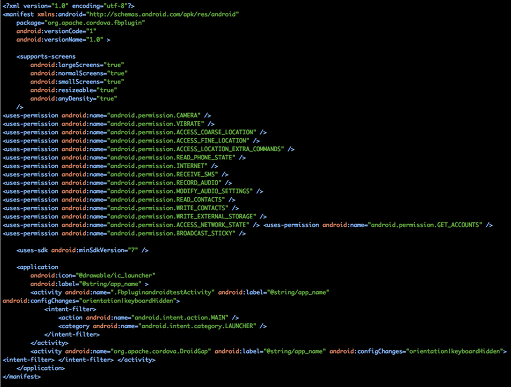The width and height of the screenshot is (511, 387).
Task: Click the indented closing intent-filter tag
Action: [72, 335]
